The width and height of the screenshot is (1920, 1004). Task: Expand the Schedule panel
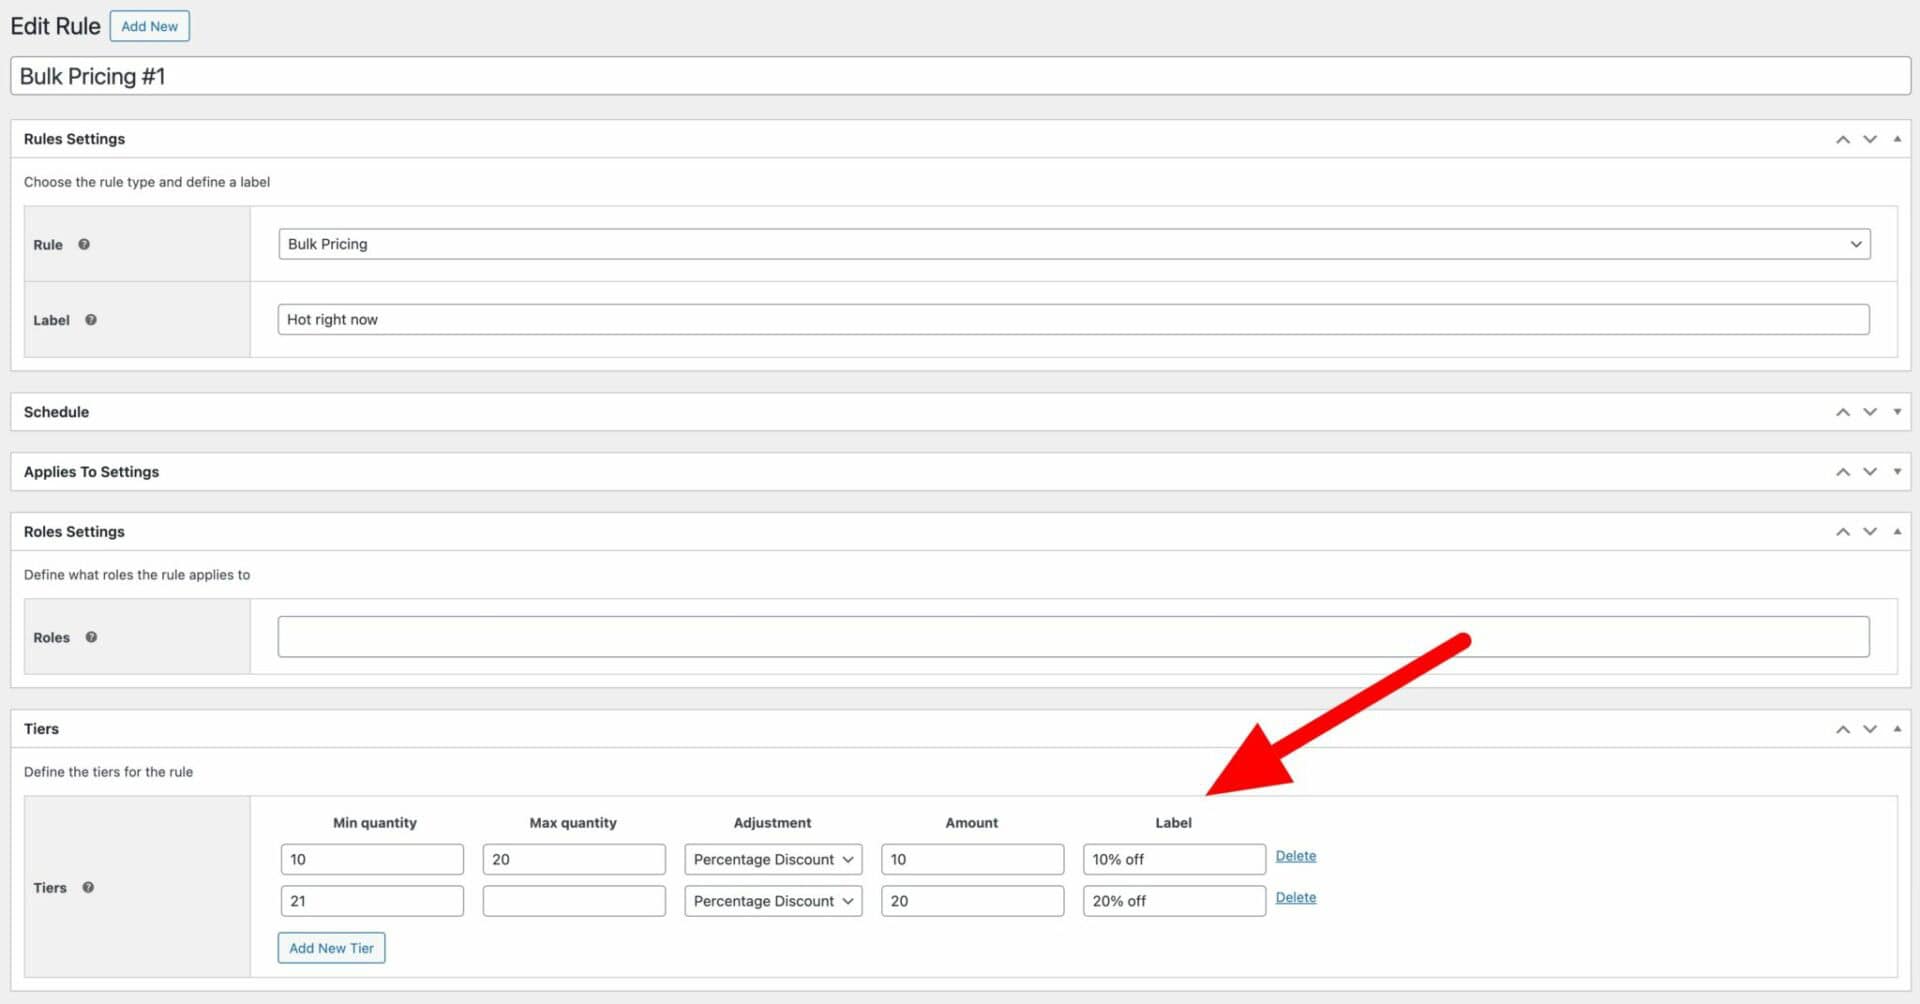1896,412
